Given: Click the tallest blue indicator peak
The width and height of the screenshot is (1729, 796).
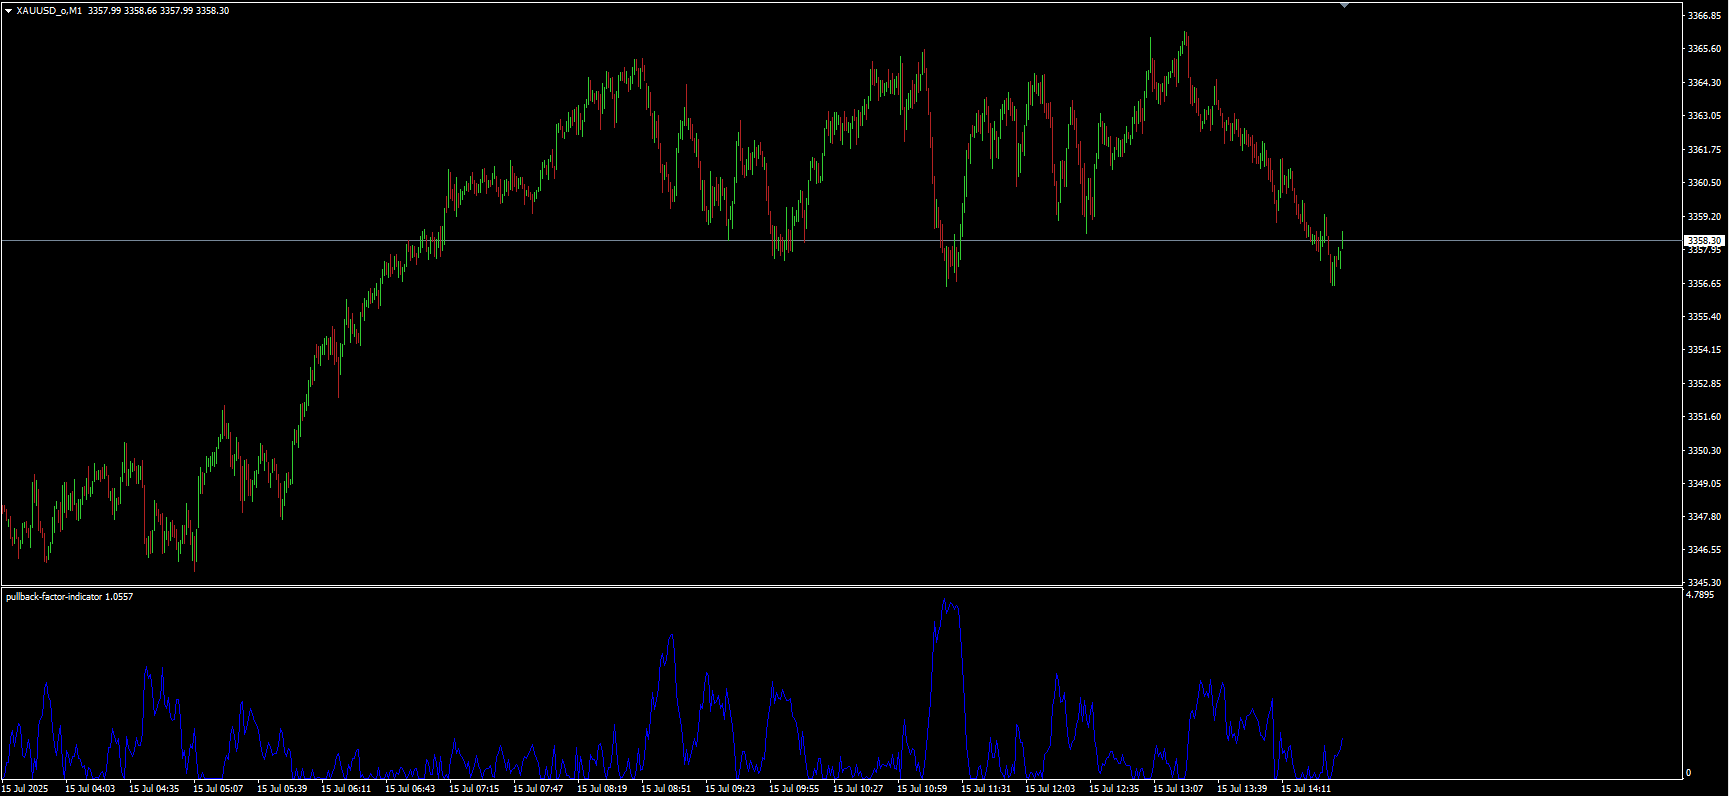Looking at the screenshot, I should coord(947,600).
